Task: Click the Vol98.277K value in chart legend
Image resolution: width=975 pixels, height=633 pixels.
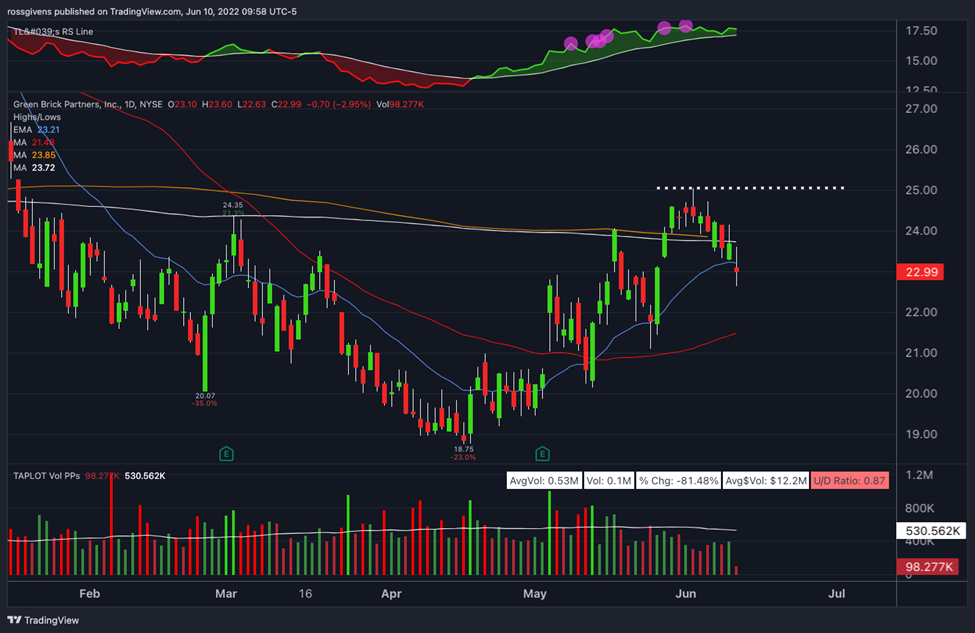Action: [400, 104]
